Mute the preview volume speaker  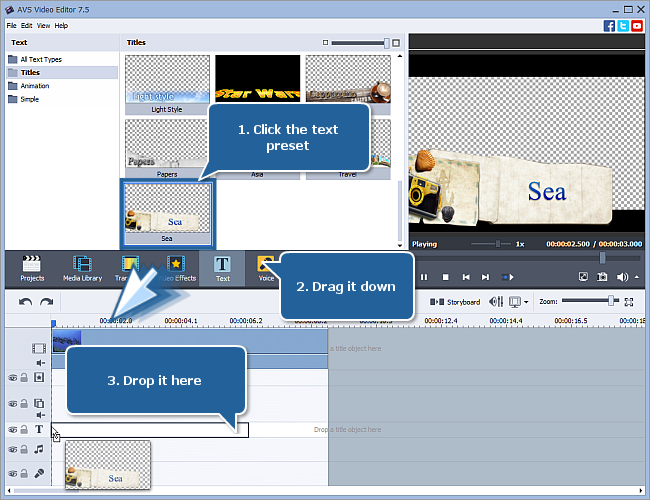tap(622, 277)
